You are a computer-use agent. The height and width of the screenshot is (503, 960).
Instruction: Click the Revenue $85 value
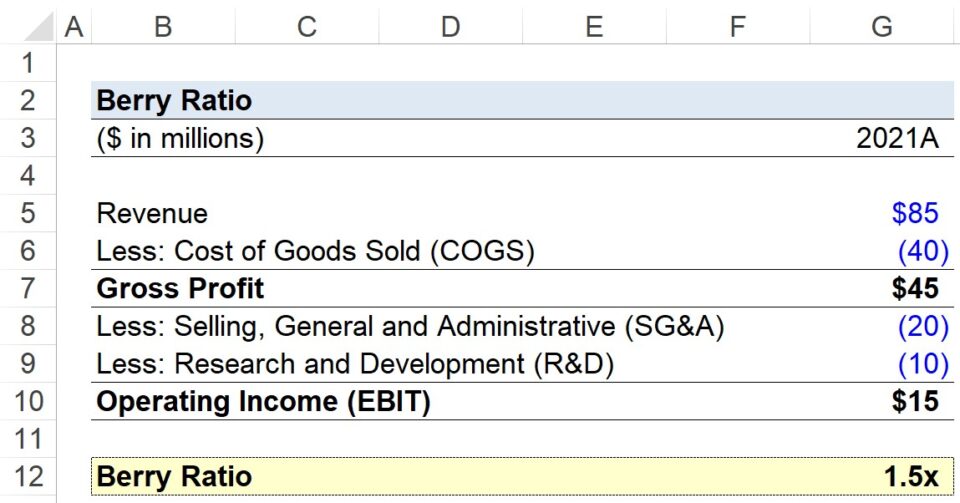[x=915, y=213]
